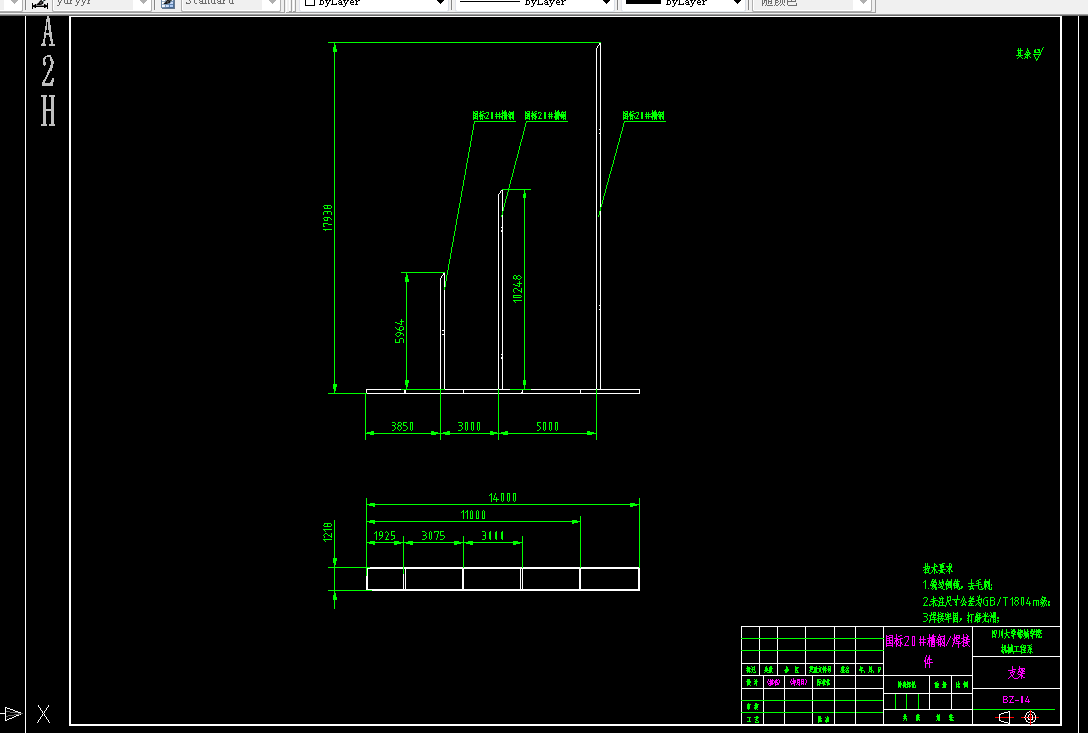Image resolution: width=1088 pixels, height=733 pixels.
Task: Select the 10248 height dimension text
Action: pyautogui.click(x=518, y=288)
